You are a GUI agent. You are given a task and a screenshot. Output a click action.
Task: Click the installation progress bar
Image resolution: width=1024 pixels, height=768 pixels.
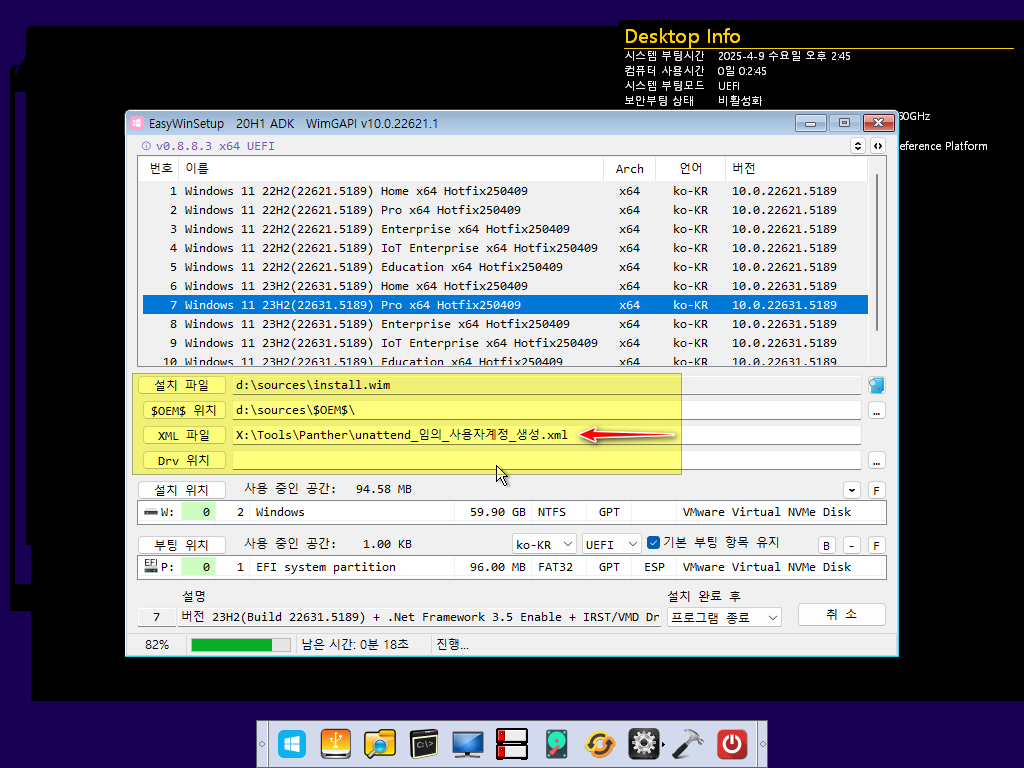[x=241, y=645]
